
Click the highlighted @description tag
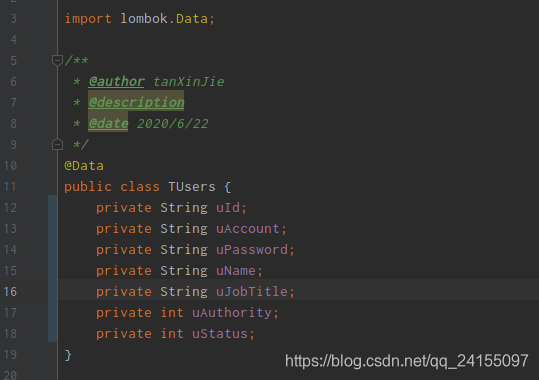(136, 102)
